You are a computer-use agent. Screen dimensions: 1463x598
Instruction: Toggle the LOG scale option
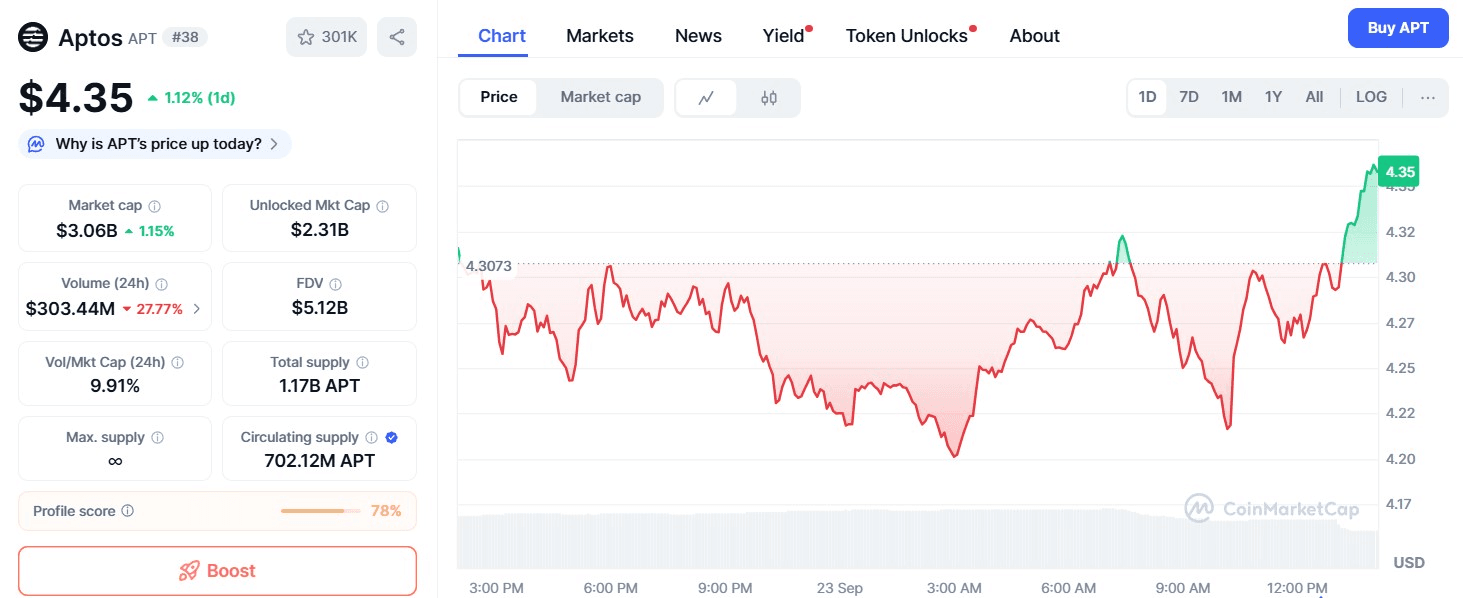[x=1371, y=97]
